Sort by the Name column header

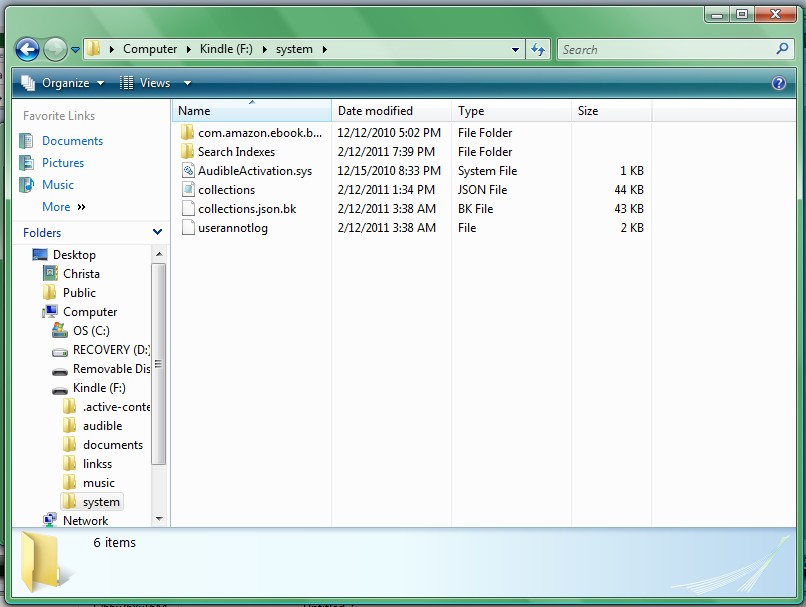coord(252,111)
